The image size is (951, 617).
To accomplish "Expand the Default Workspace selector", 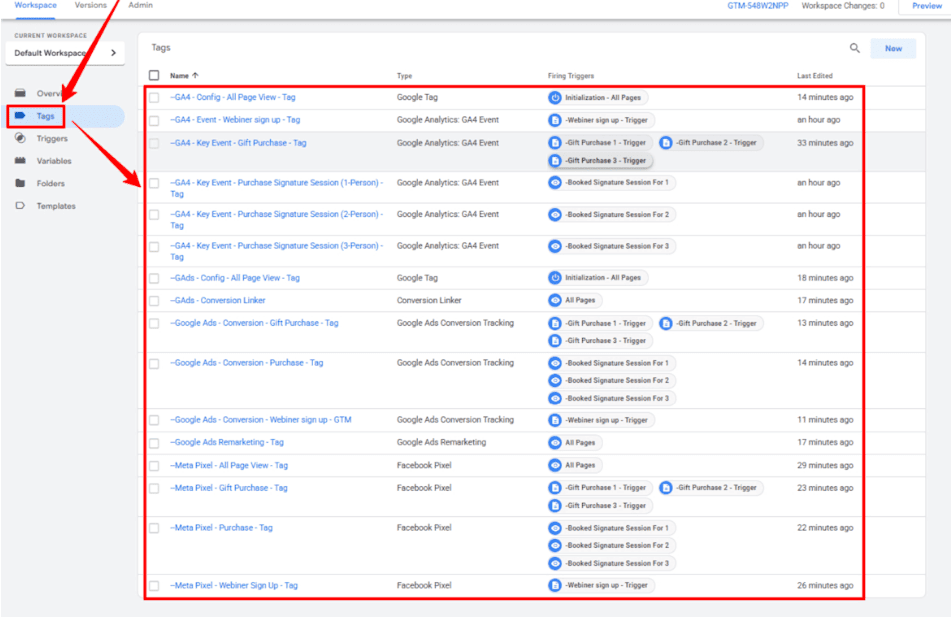I will (65, 53).
